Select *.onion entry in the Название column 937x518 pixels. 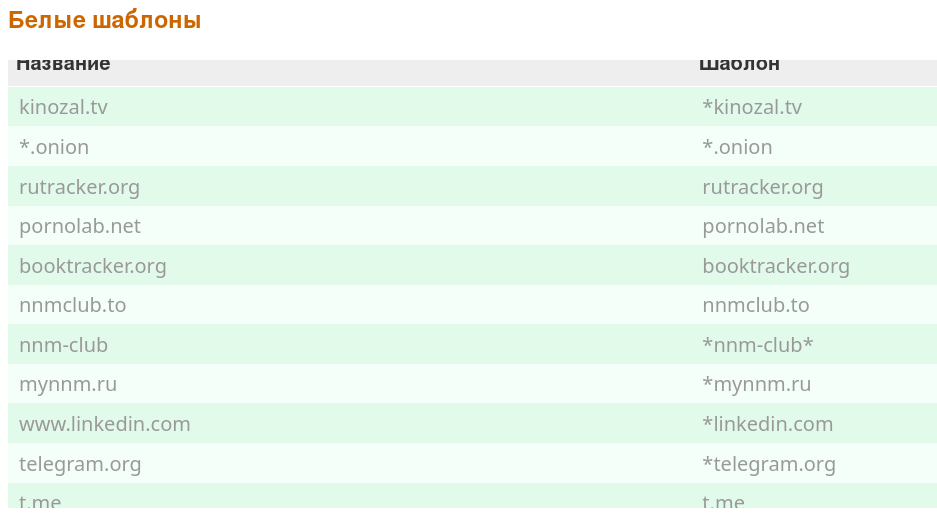54,147
